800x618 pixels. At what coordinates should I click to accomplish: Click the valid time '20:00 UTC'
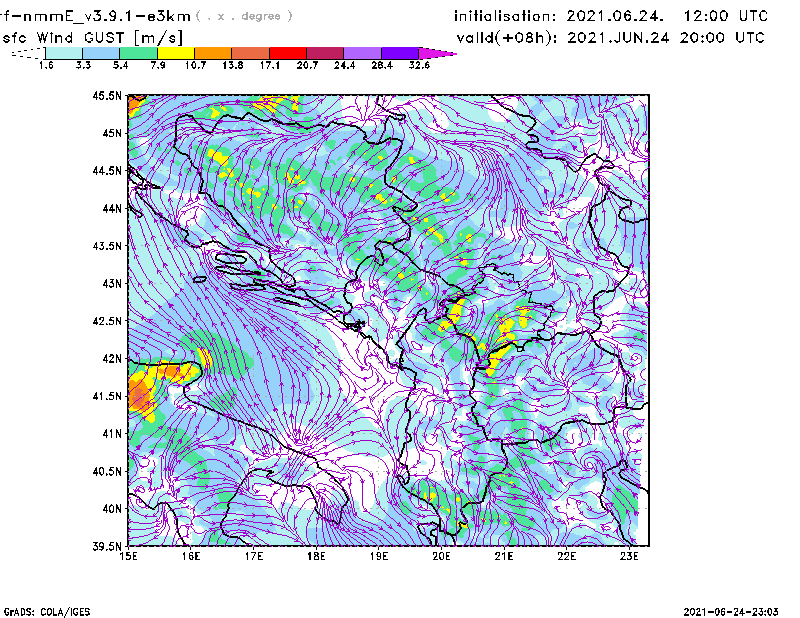tap(722, 38)
